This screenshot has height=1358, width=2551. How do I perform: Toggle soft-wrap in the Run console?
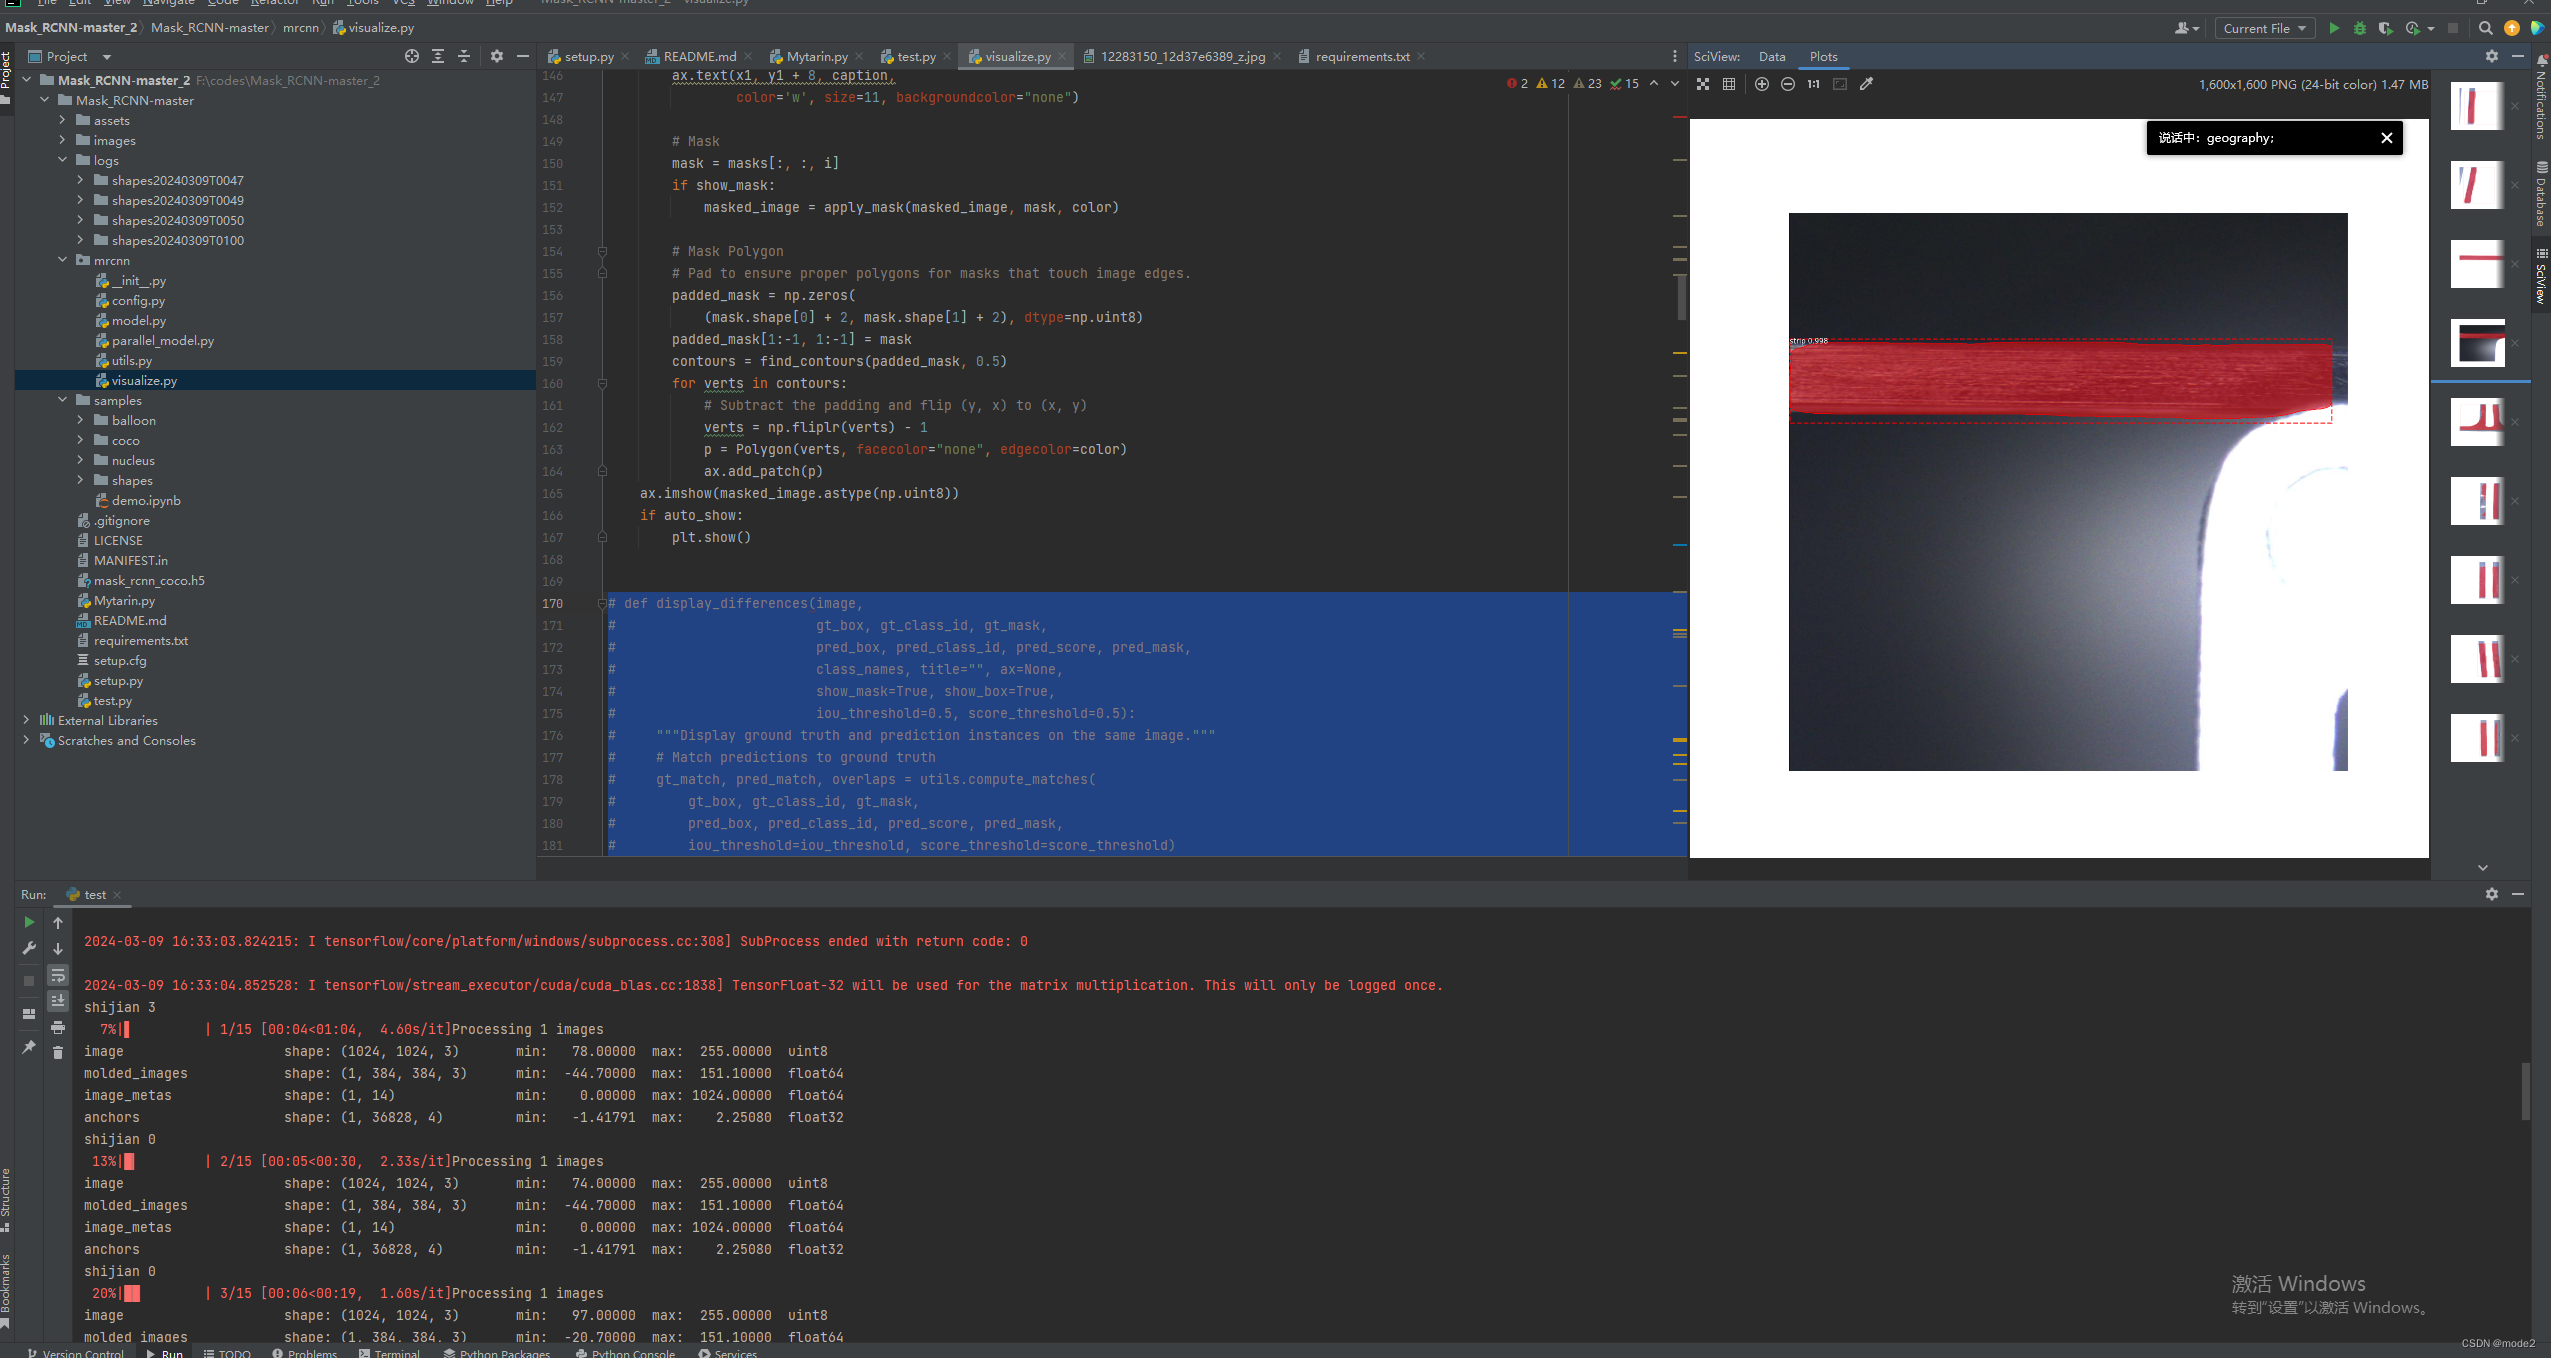(x=58, y=975)
